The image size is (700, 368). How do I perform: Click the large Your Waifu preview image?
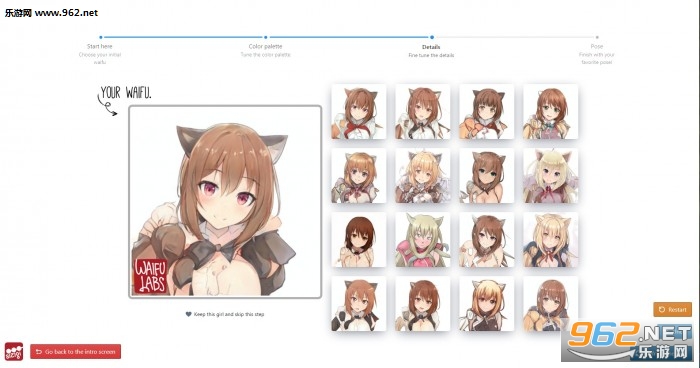(x=225, y=202)
